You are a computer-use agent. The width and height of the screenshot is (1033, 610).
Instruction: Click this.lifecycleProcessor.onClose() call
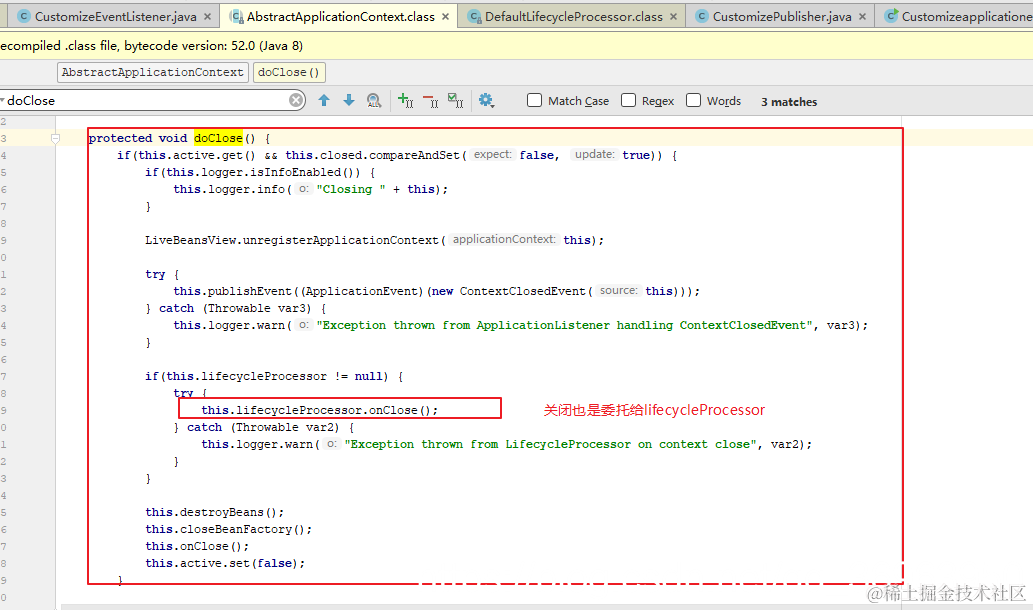[x=320, y=410]
